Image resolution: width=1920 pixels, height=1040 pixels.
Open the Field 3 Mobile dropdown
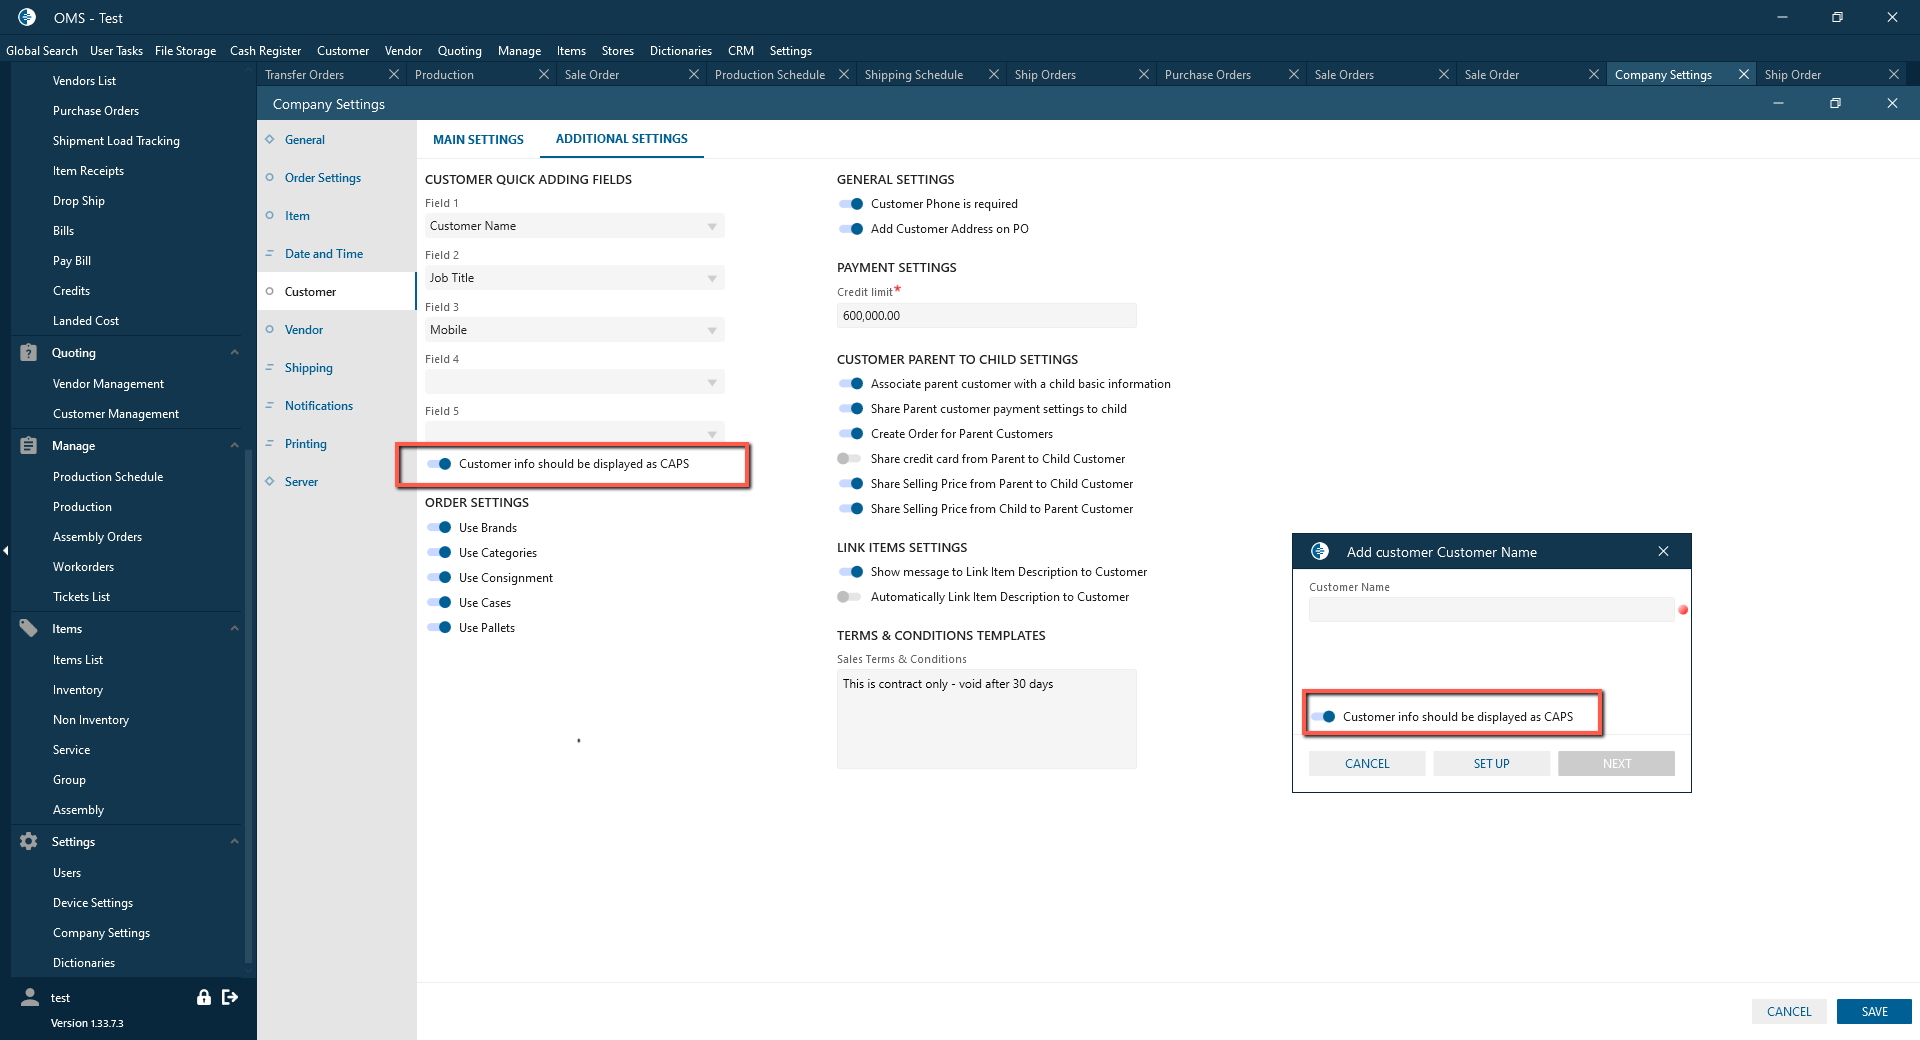(x=574, y=330)
